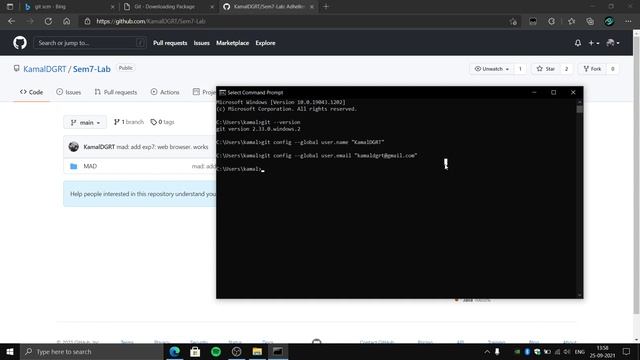This screenshot has width=640, height=360.
Task: Open the main branch selector dropdown
Action: [x=85, y=122]
